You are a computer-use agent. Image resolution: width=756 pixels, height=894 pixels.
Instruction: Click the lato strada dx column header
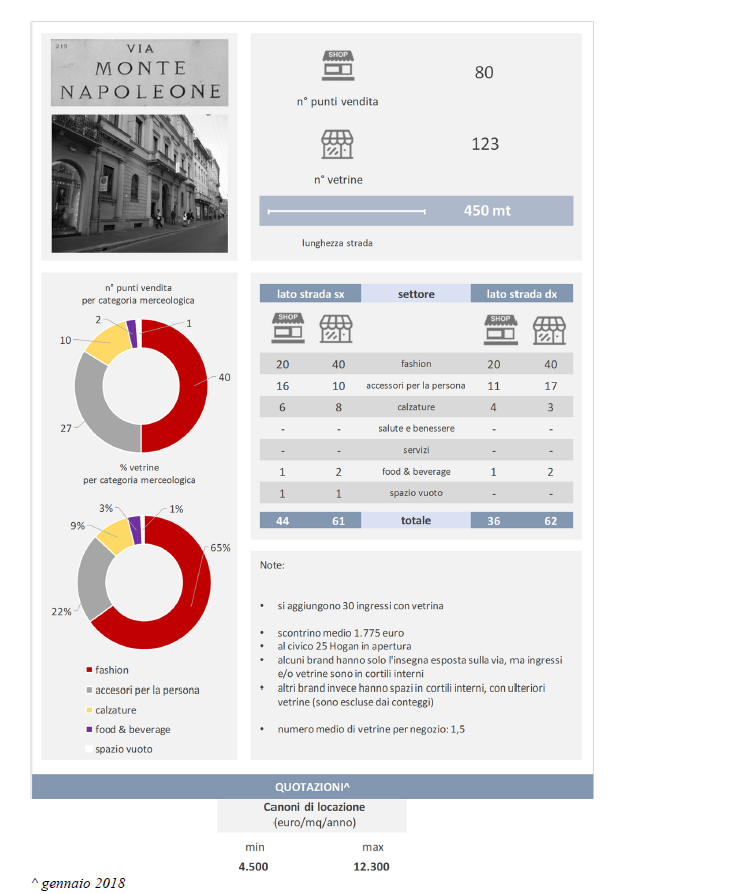click(x=522, y=294)
